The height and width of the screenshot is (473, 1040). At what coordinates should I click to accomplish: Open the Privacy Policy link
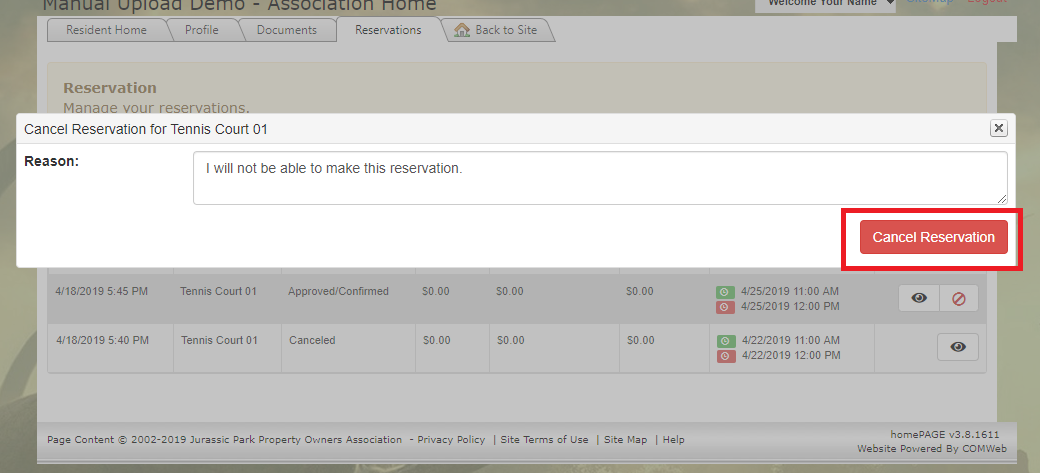(x=451, y=439)
